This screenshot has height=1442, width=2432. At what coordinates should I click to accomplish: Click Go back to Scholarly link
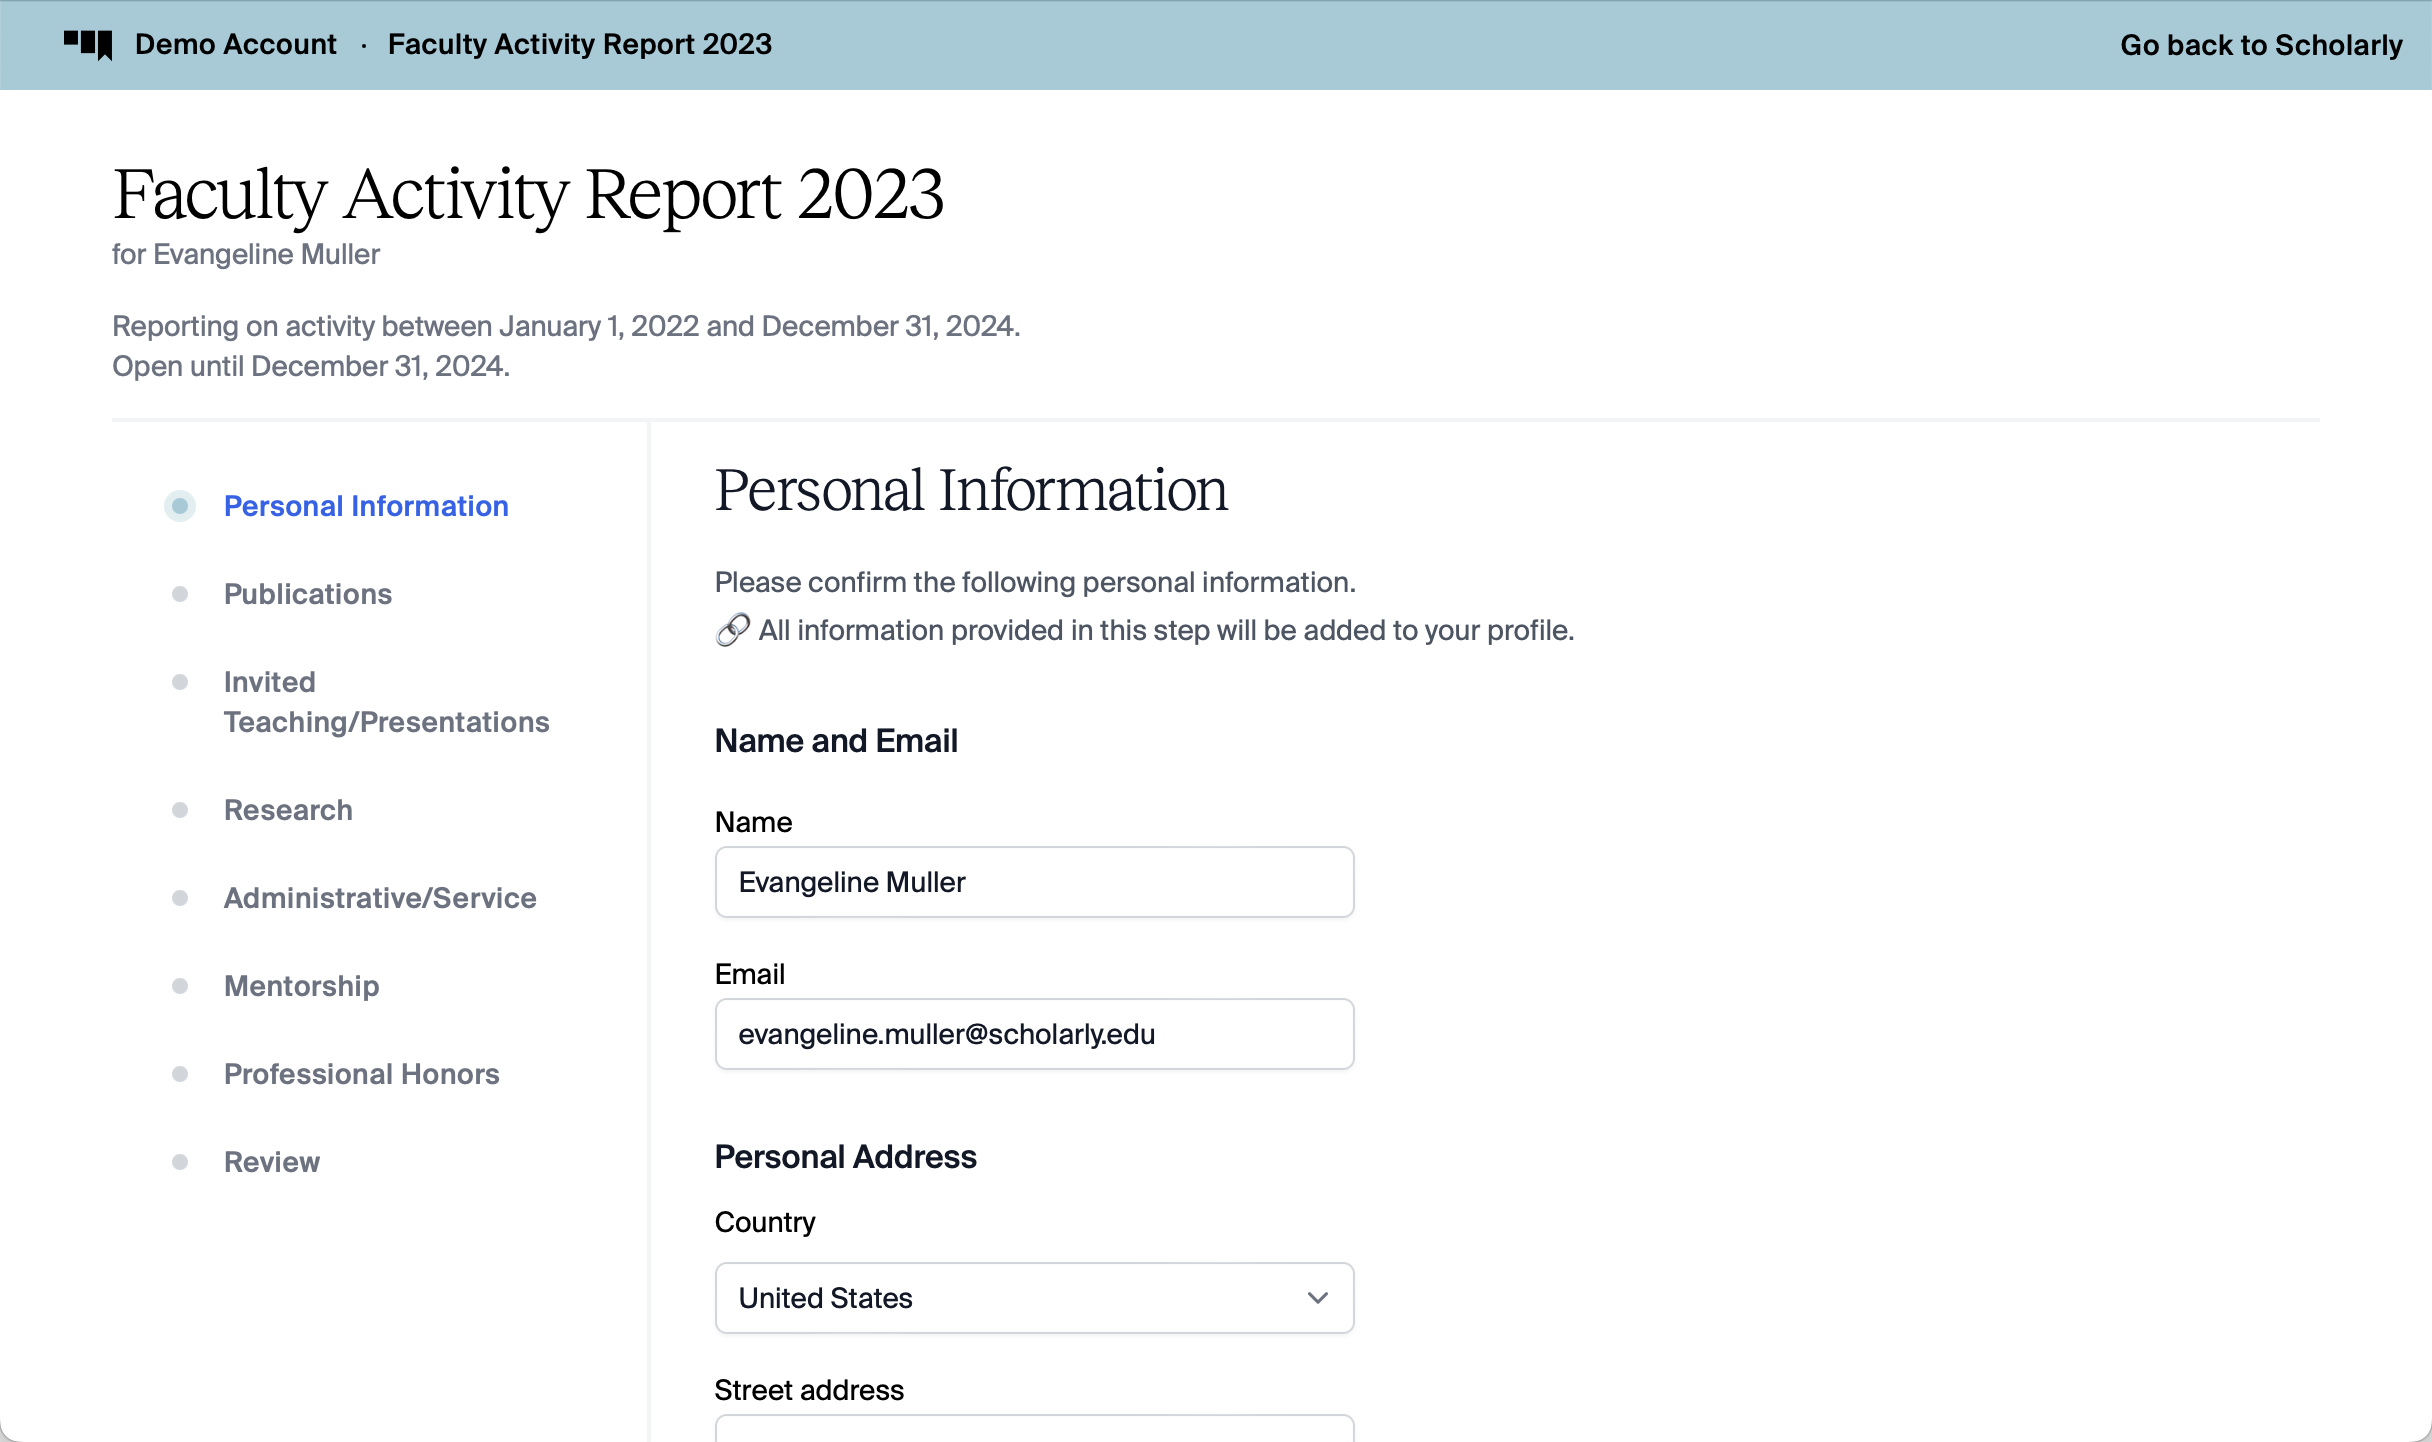2261,45
